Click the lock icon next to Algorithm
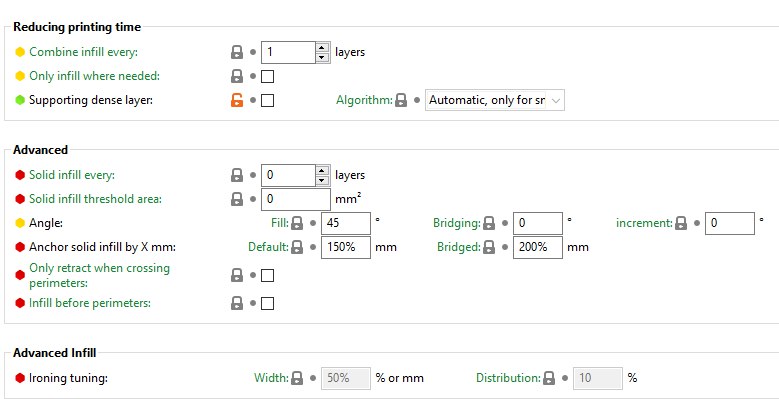Screen dimensions: 779x399 tap(401, 100)
